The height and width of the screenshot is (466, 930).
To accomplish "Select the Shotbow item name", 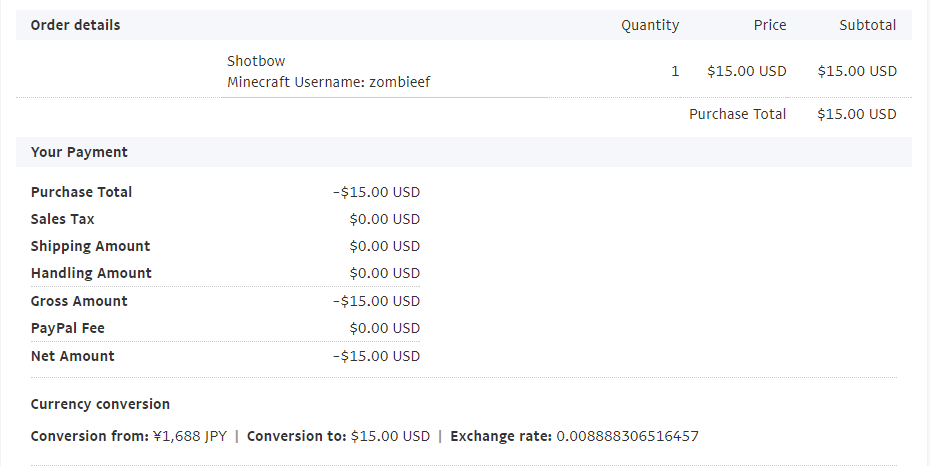I will 256,61.
